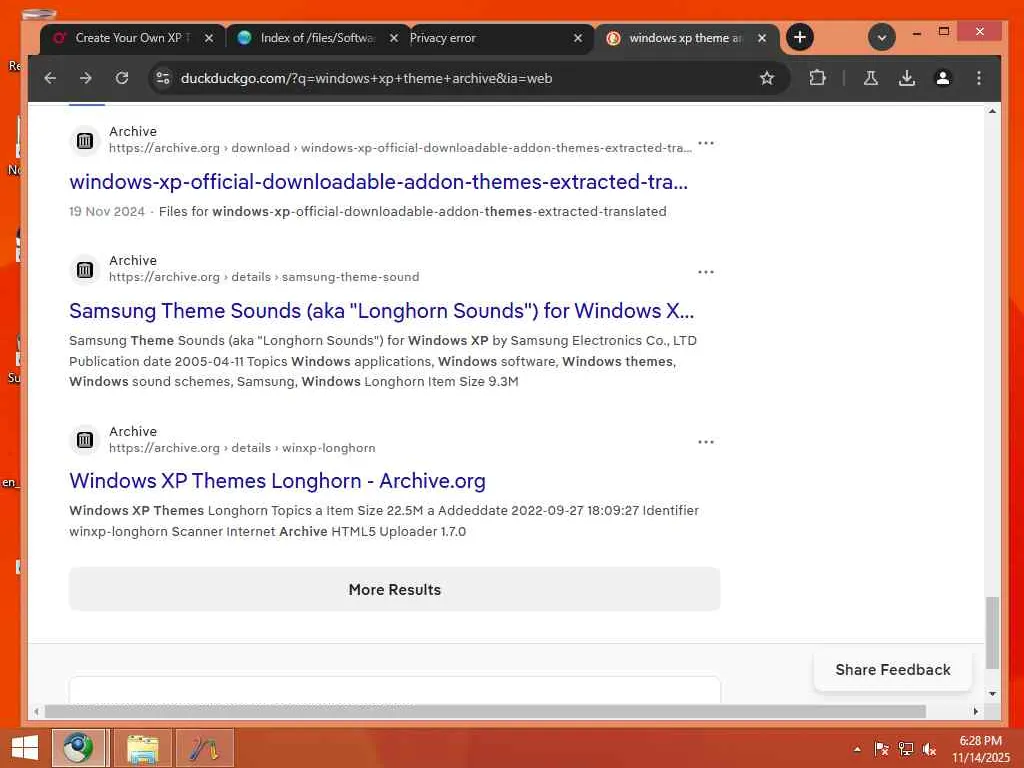This screenshot has width=1024, height=768.
Task: Click the horizontal scrollbar thumb
Action: 485,711
